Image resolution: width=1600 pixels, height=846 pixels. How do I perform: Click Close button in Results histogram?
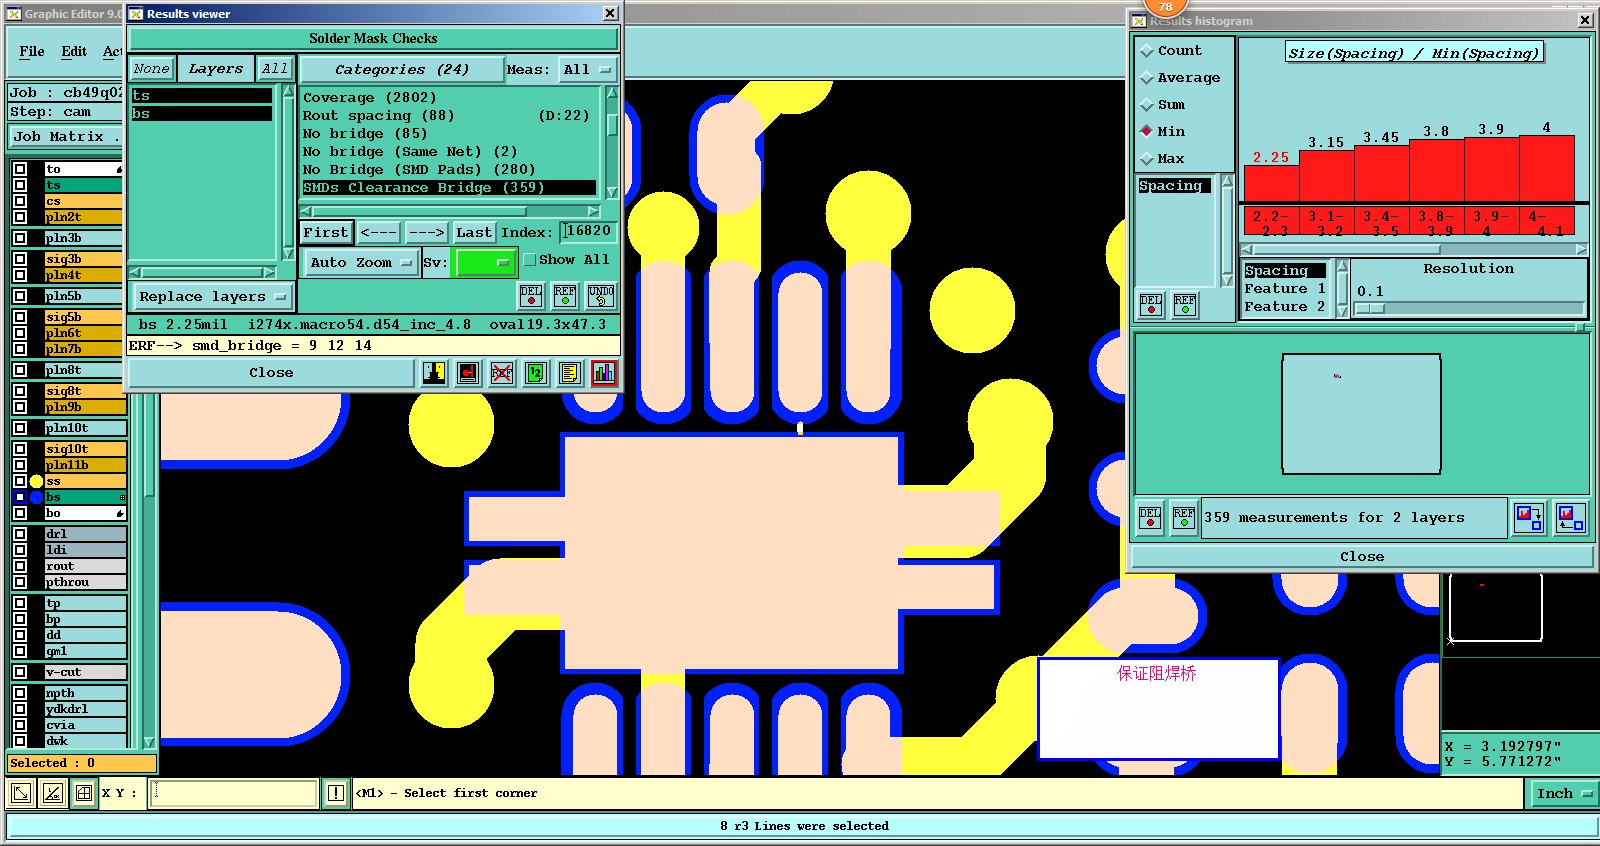[1362, 557]
